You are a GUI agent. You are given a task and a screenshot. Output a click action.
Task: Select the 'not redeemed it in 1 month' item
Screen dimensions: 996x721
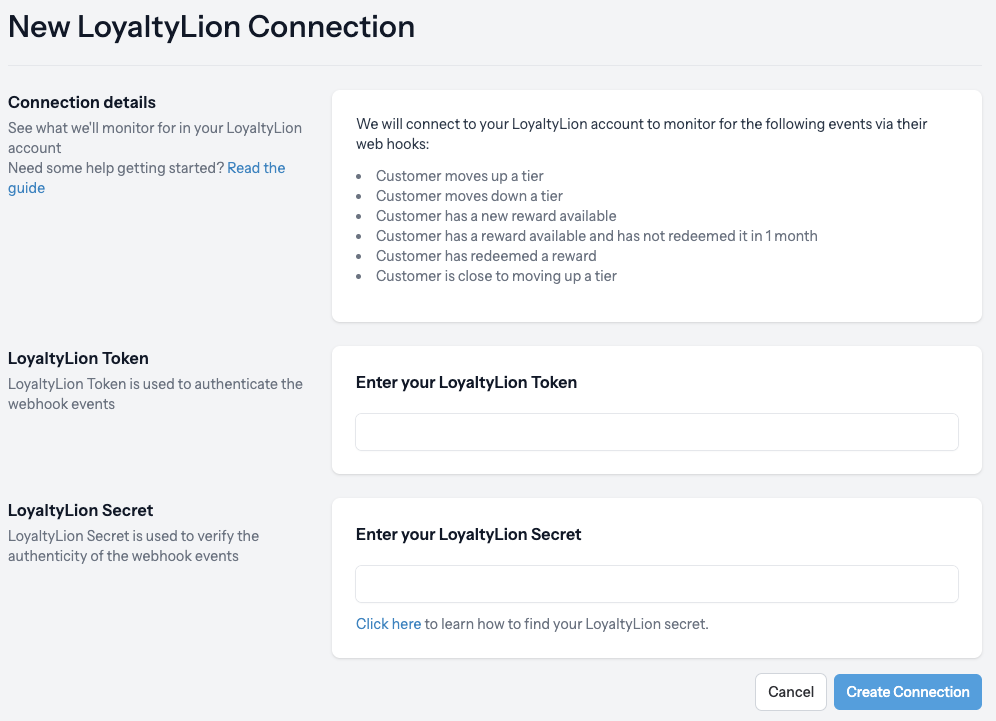tap(596, 236)
